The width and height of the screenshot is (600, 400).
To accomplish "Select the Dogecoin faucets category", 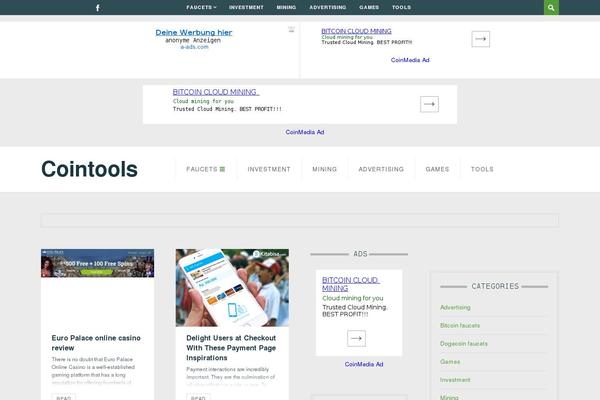I will 464,344.
